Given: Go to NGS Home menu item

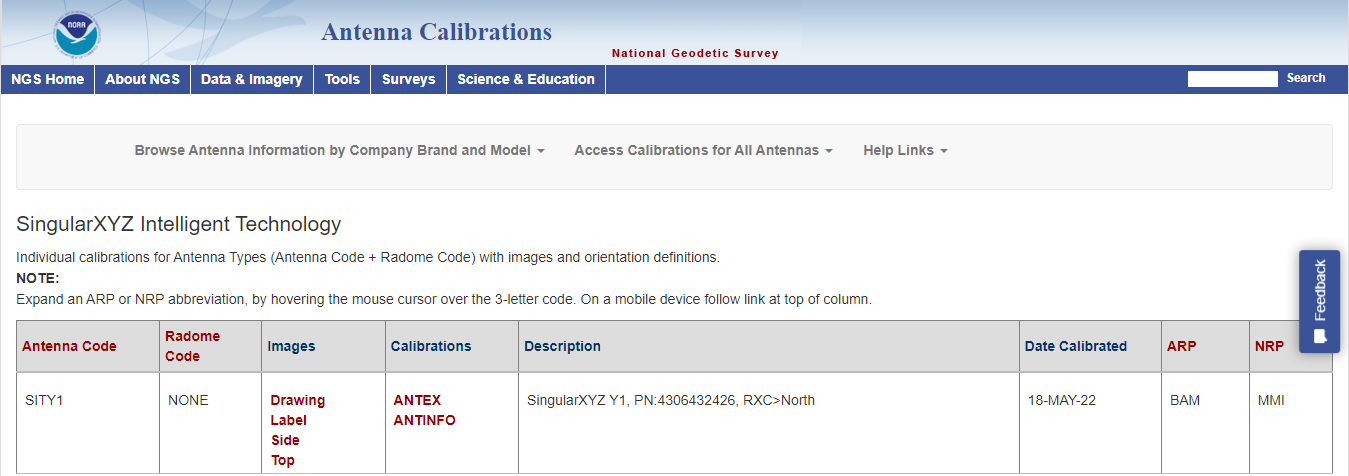Looking at the screenshot, I should point(47,79).
